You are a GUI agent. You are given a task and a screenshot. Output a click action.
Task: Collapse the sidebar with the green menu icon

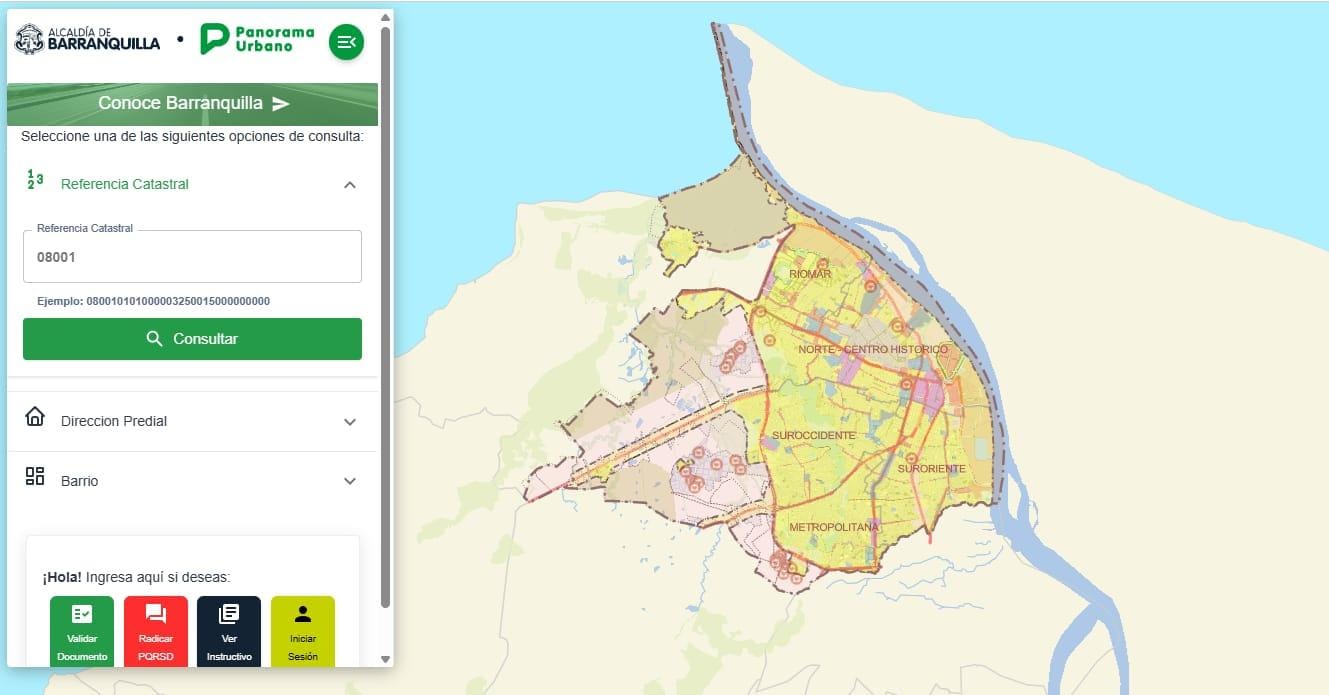pos(346,42)
